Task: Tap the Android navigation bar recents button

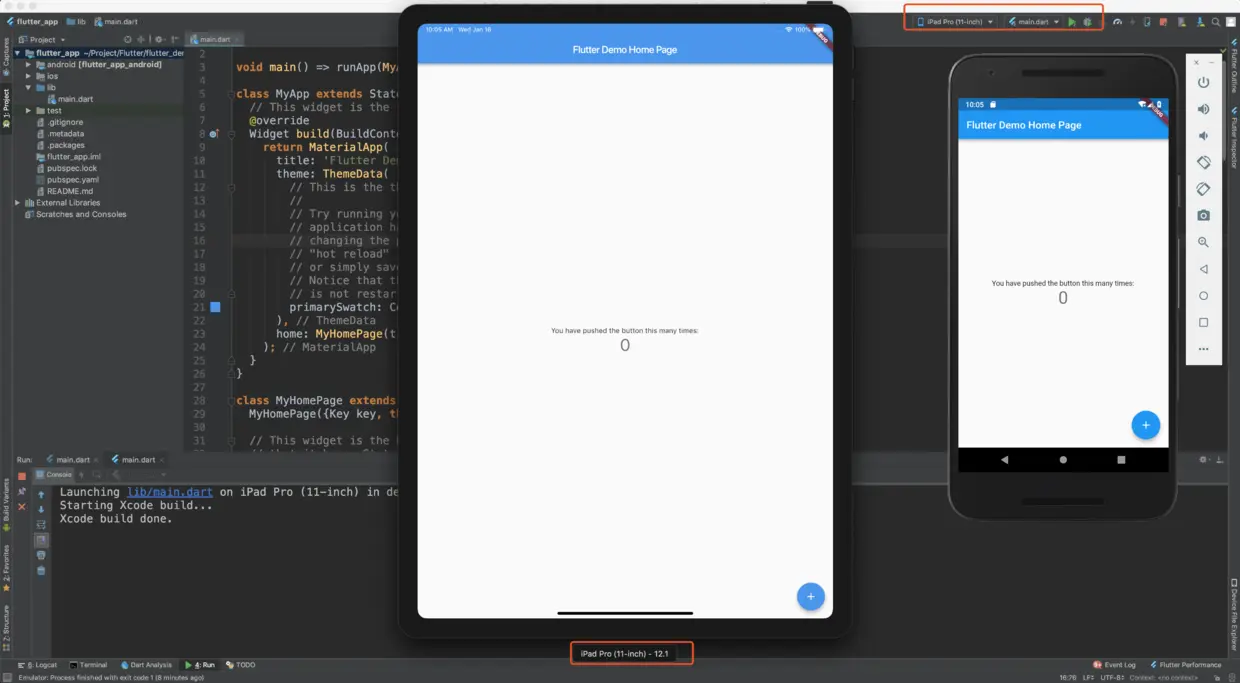Action: pos(1121,460)
